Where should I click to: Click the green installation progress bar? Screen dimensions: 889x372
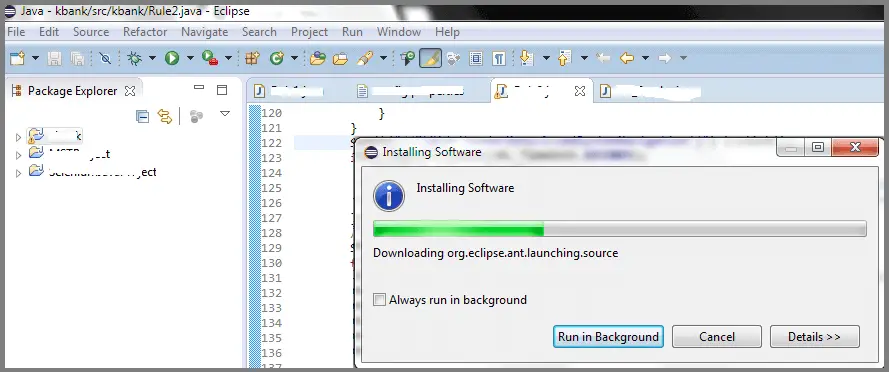tap(619, 229)
